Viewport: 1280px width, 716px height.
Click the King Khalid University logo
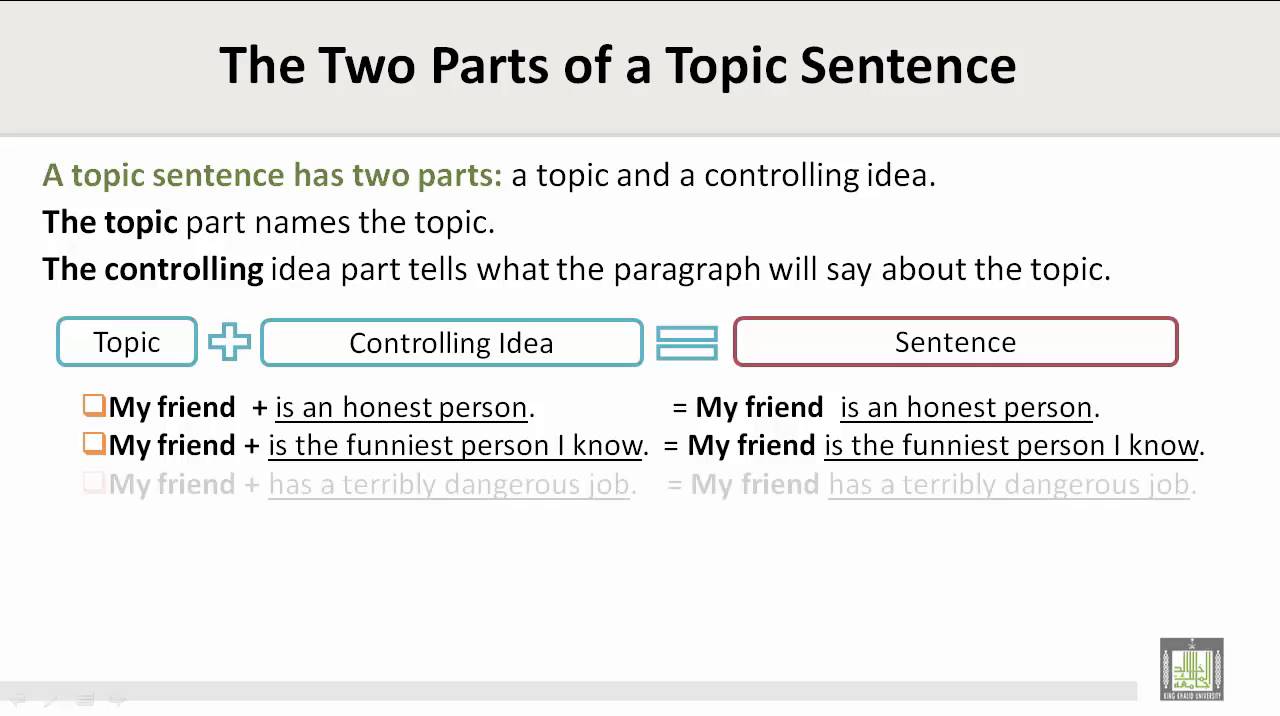point(1191,668)
